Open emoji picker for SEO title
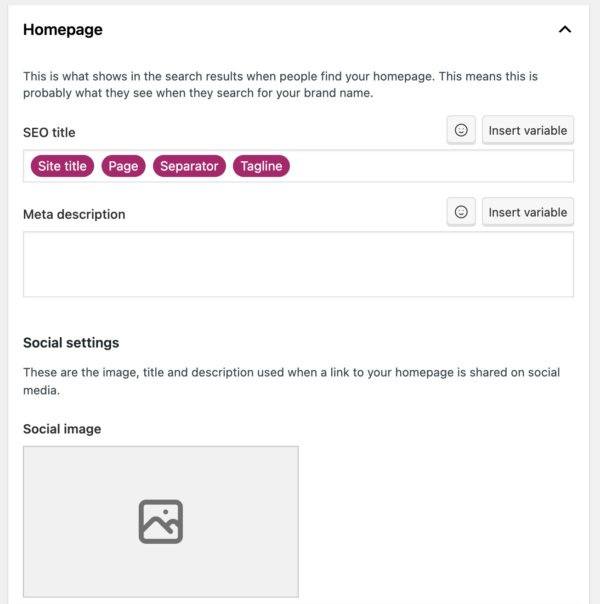Screen dimensions: 600x604 pyautogui.click(x=461, y=130)
